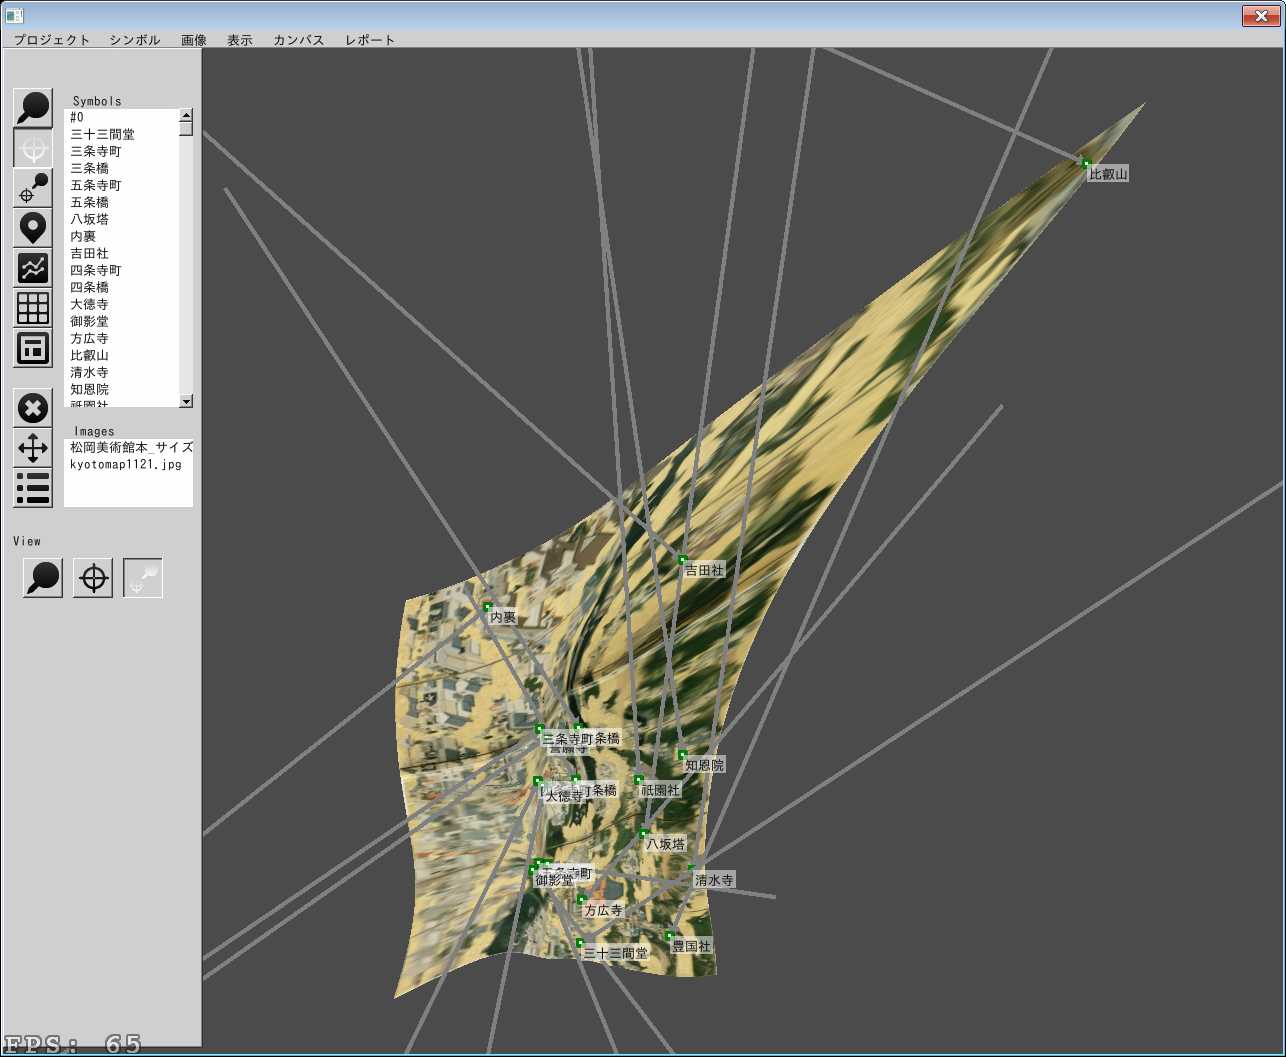The image size is (1286, 1057).
Task: Select 三十三間堂 in Symbols list
Action: (x=121, y=134)
